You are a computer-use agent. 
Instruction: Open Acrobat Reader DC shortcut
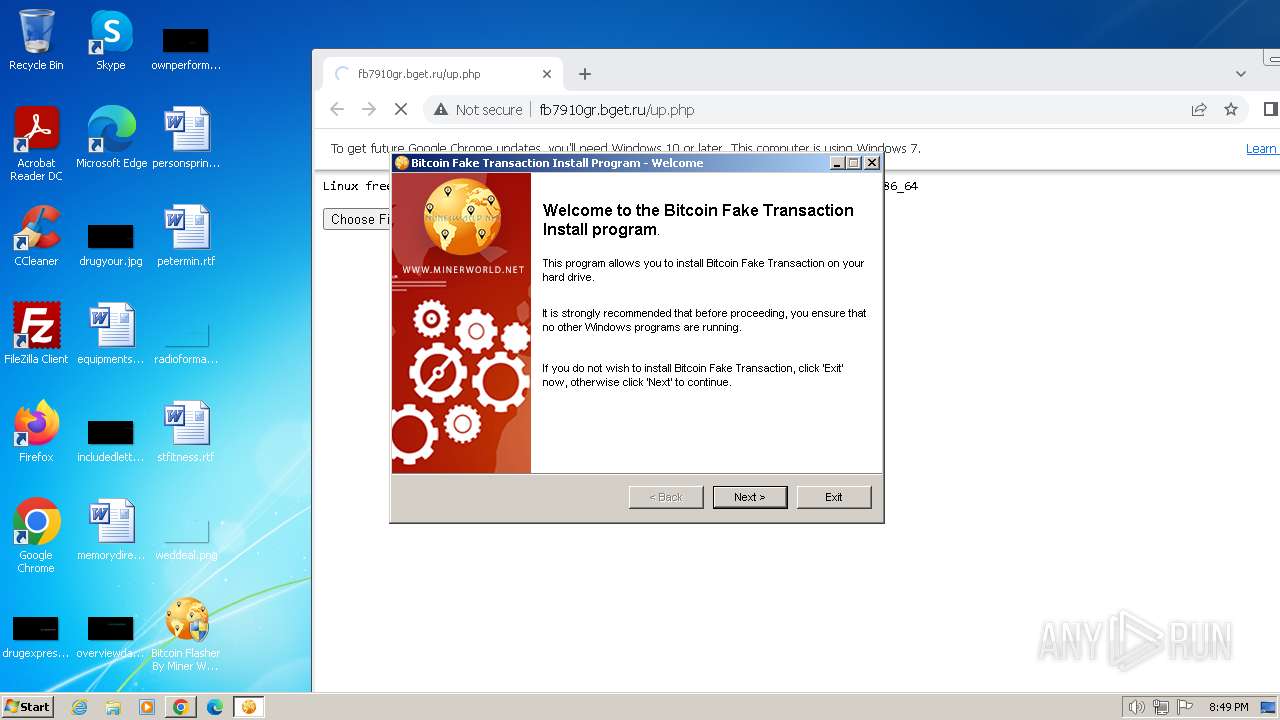point(36,143)
